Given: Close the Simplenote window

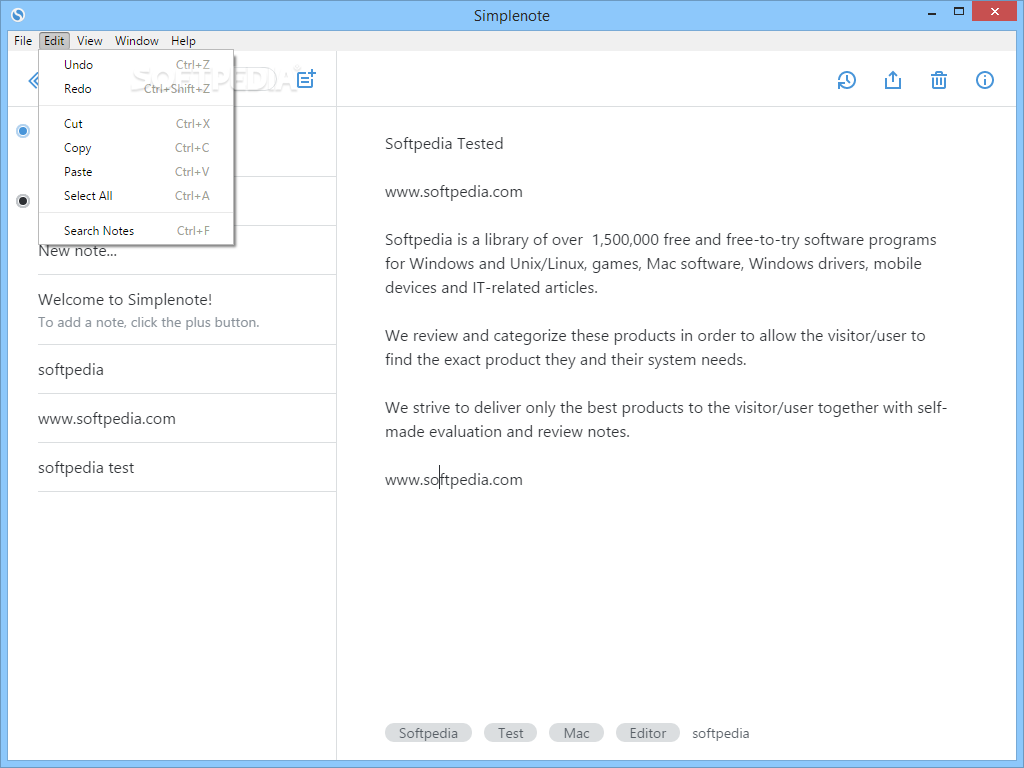Looking at the screenshot, I should point(995,11).
